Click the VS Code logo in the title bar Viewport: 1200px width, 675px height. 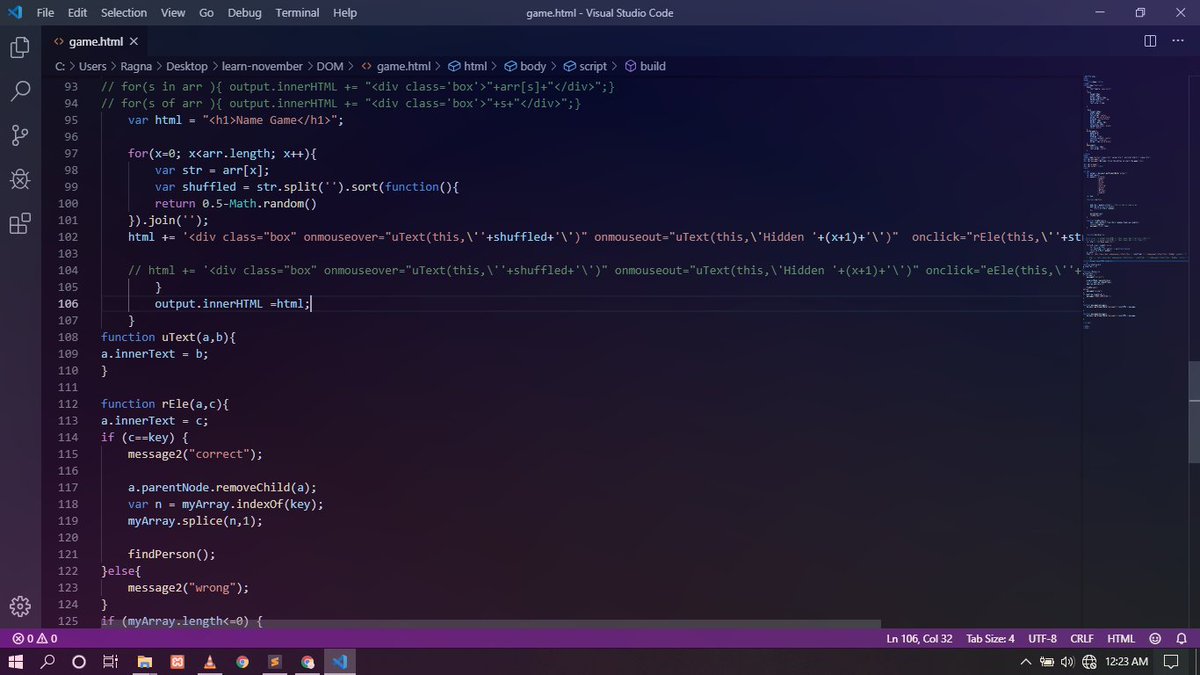(x=14, y=13)
